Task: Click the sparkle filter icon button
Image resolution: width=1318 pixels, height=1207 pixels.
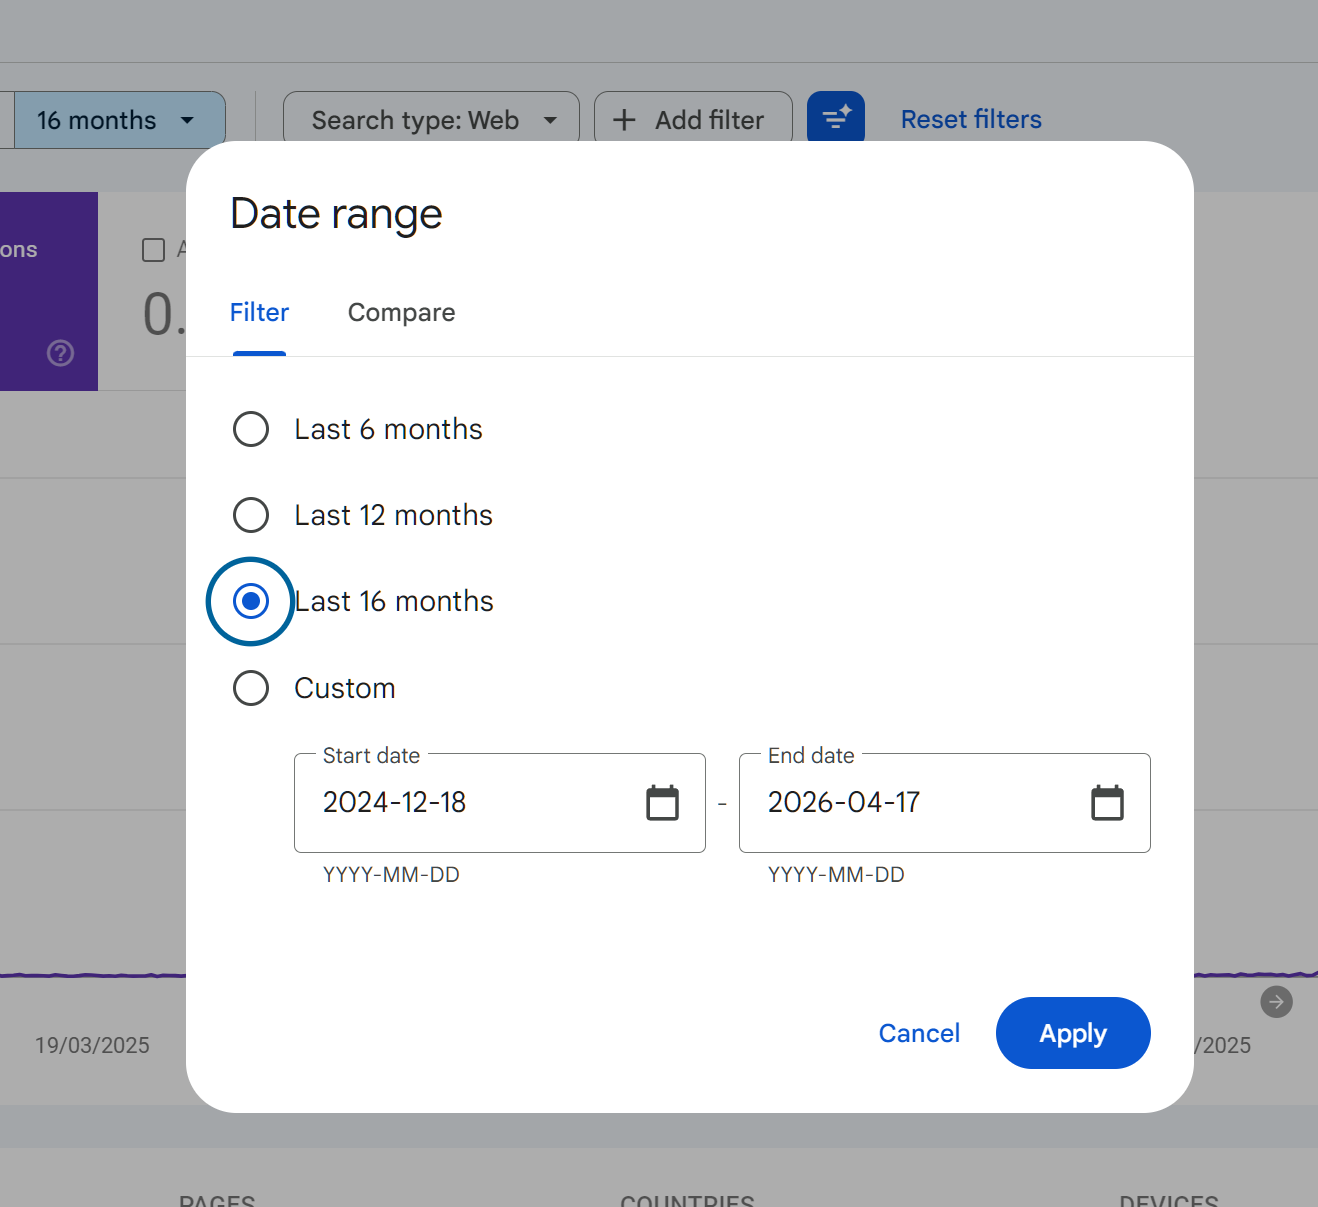Action: 836,119
